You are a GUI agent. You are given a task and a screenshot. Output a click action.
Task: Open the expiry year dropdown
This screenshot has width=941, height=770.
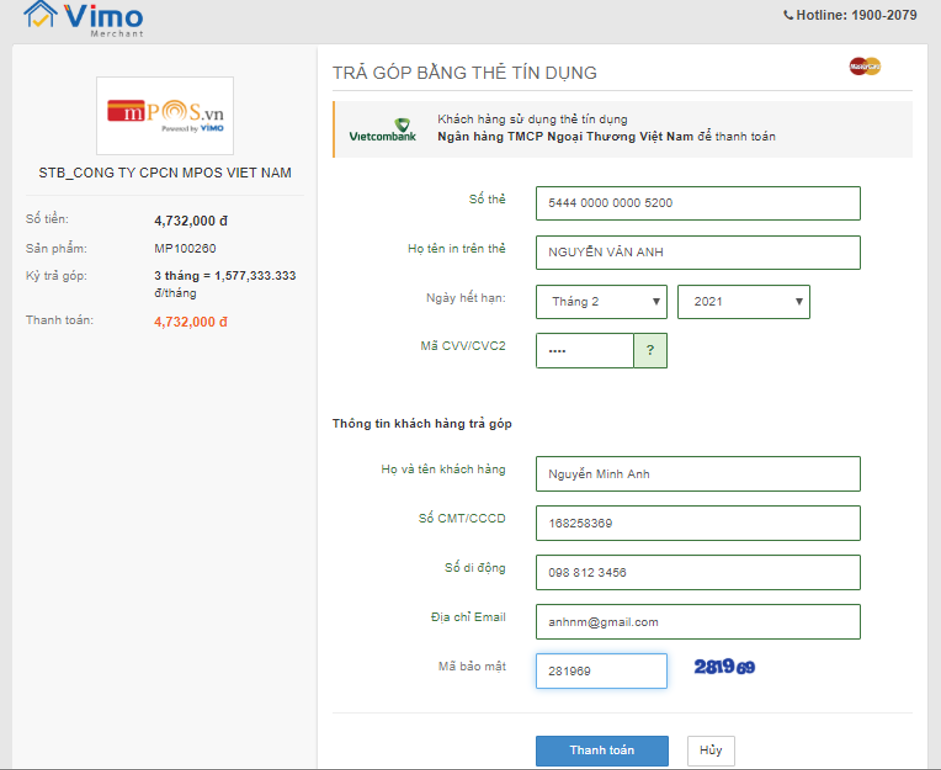743,302
